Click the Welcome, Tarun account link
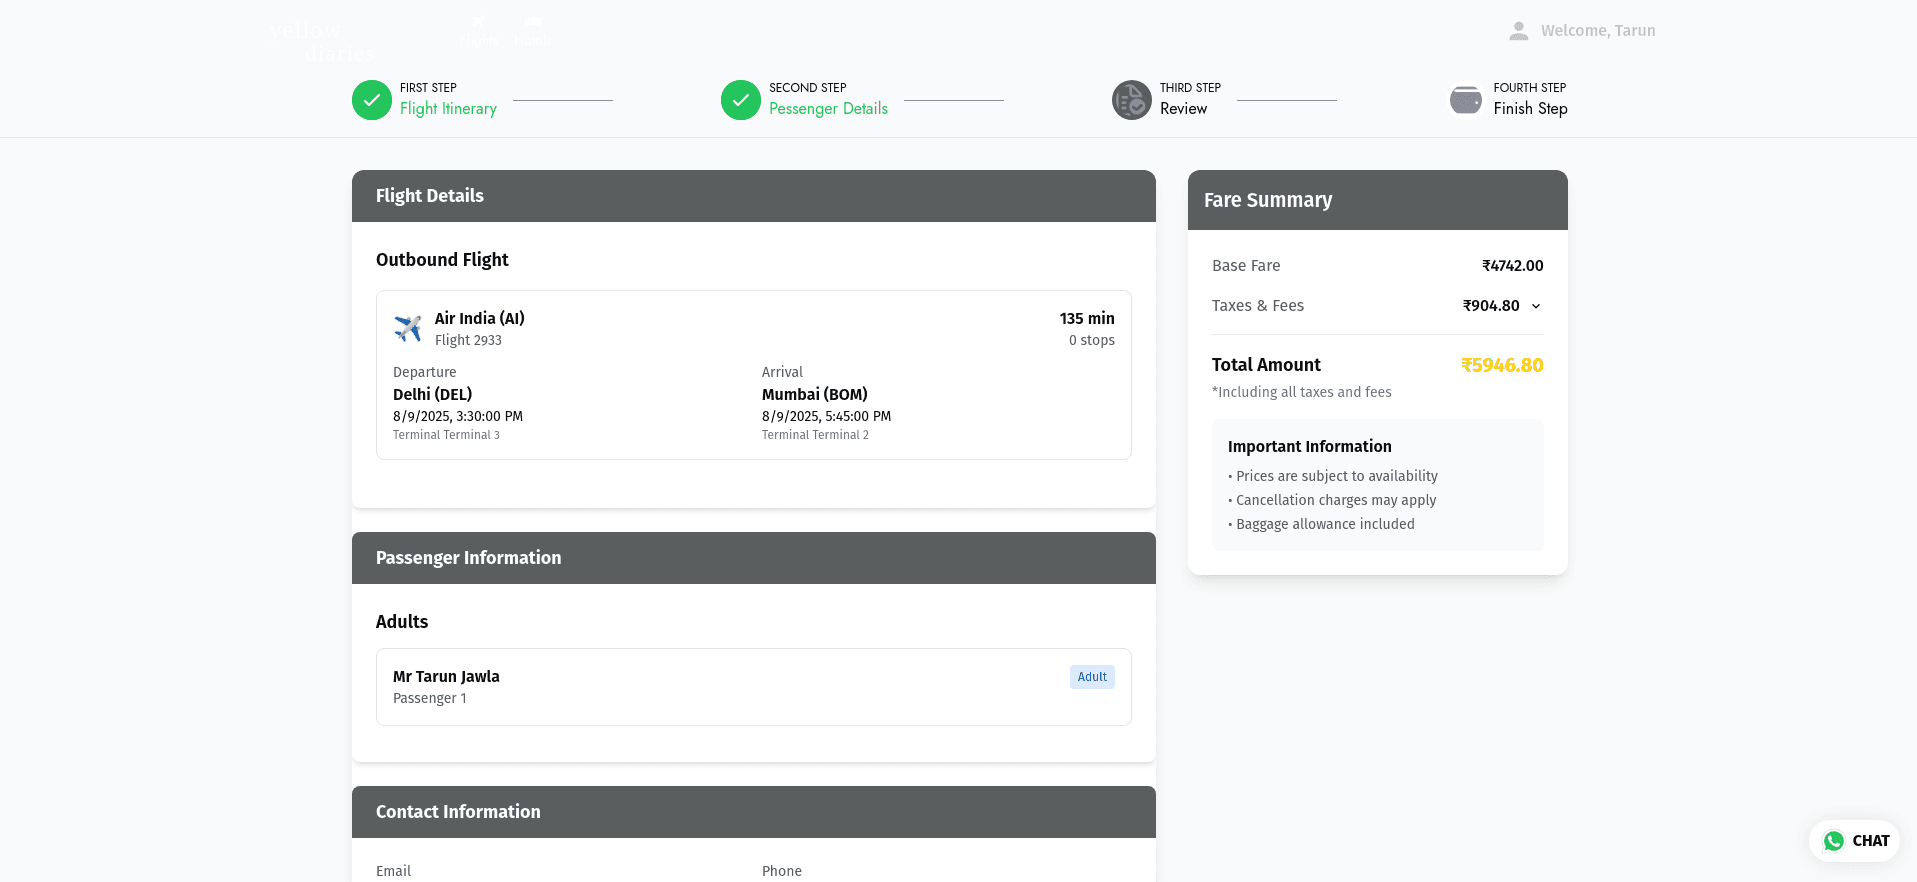Image resolution: width=1917 pixels, height=882 pixels. coord(1598,31)
